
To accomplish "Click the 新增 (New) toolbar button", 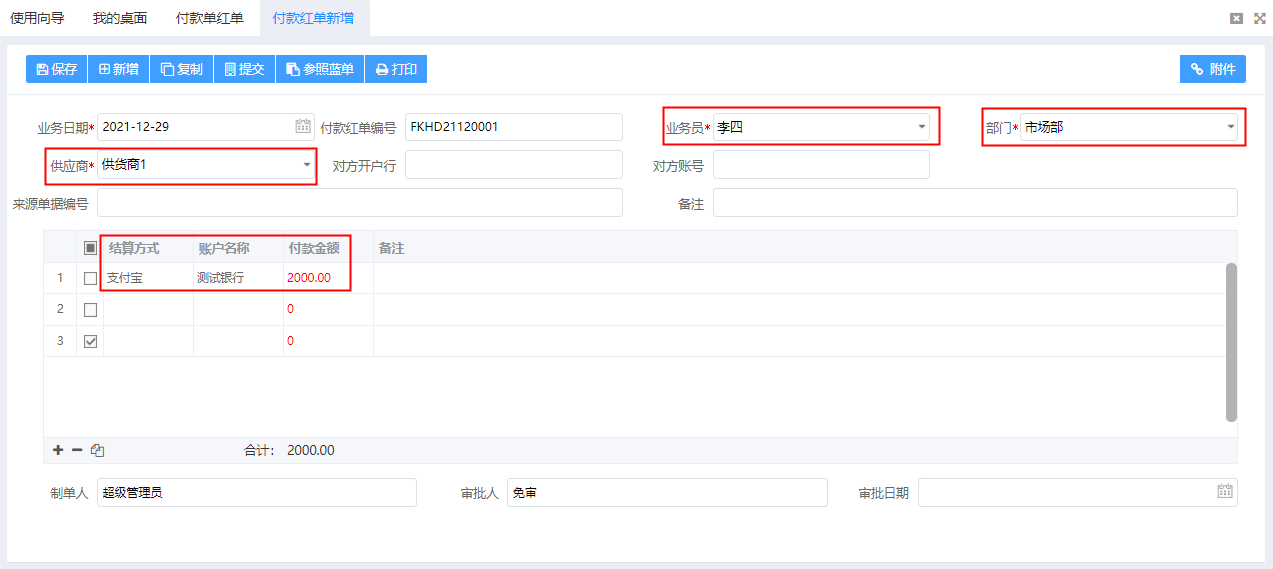I will (119, 69).
